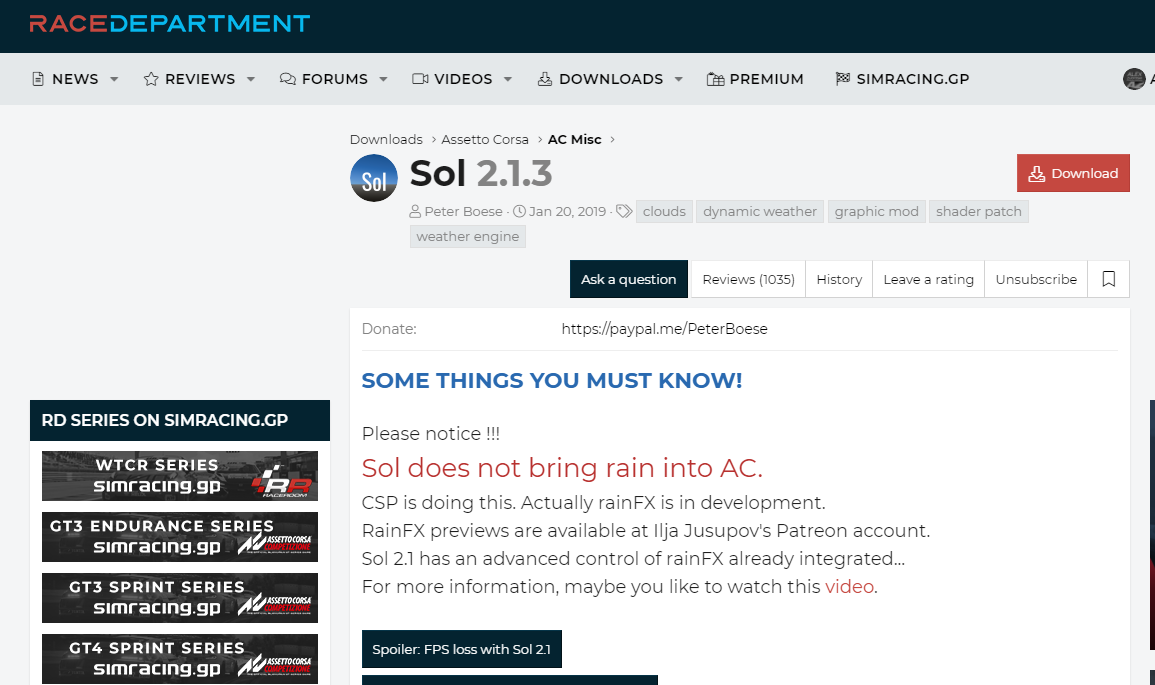Select the clouds tag
Screen dimensions: 1155x685
664,211
